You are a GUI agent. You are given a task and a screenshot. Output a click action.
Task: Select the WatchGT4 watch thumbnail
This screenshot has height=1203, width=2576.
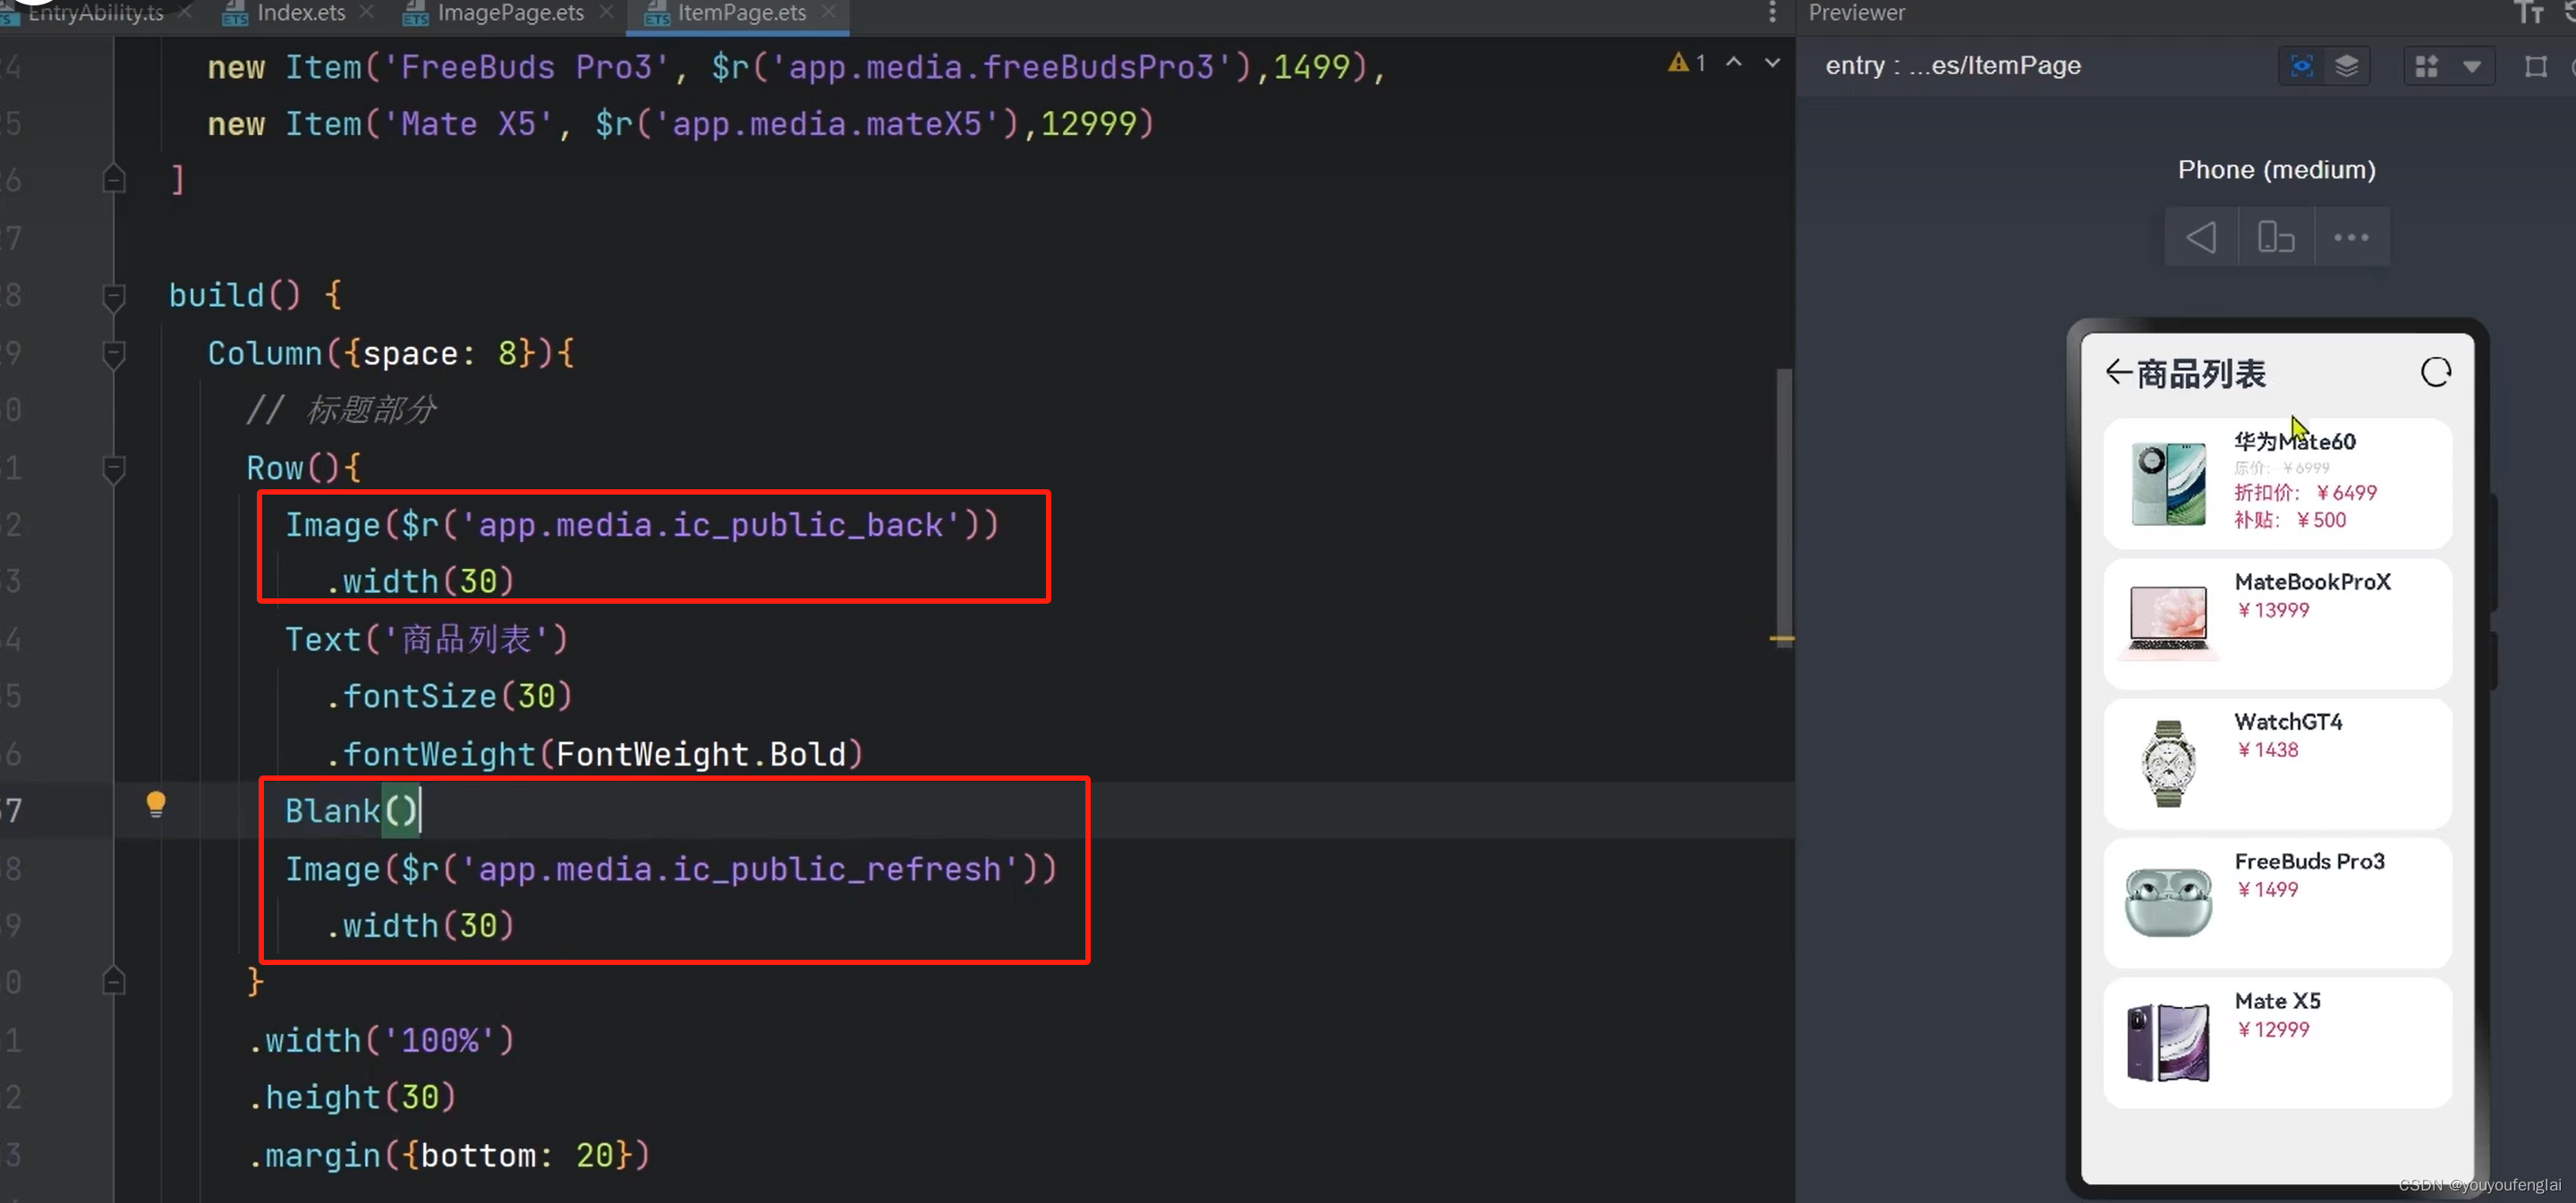[2167, 763]
